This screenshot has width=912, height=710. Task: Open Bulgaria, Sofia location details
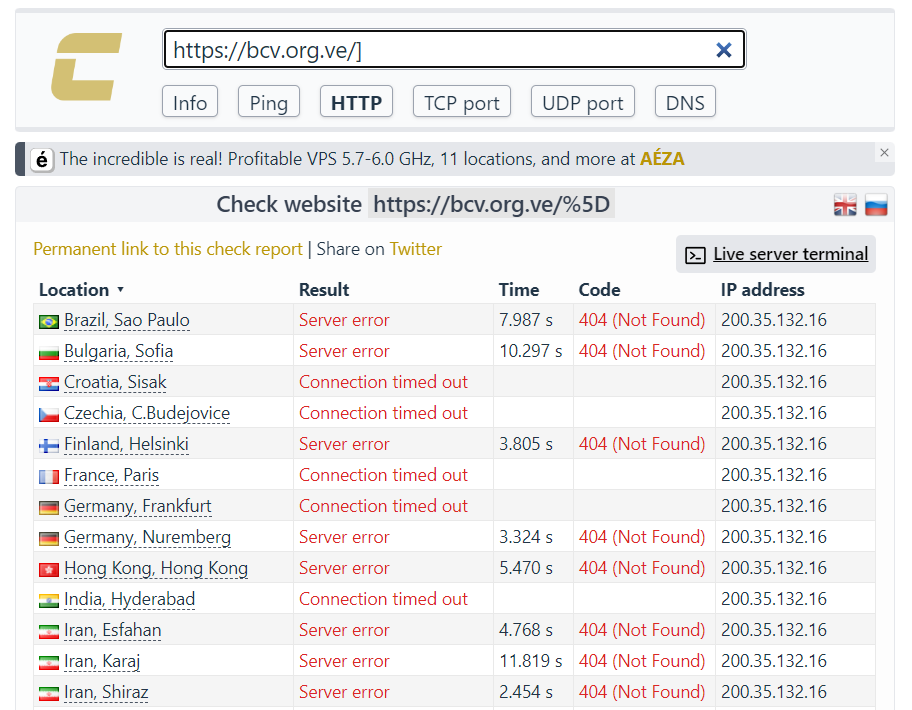[119, 351]
